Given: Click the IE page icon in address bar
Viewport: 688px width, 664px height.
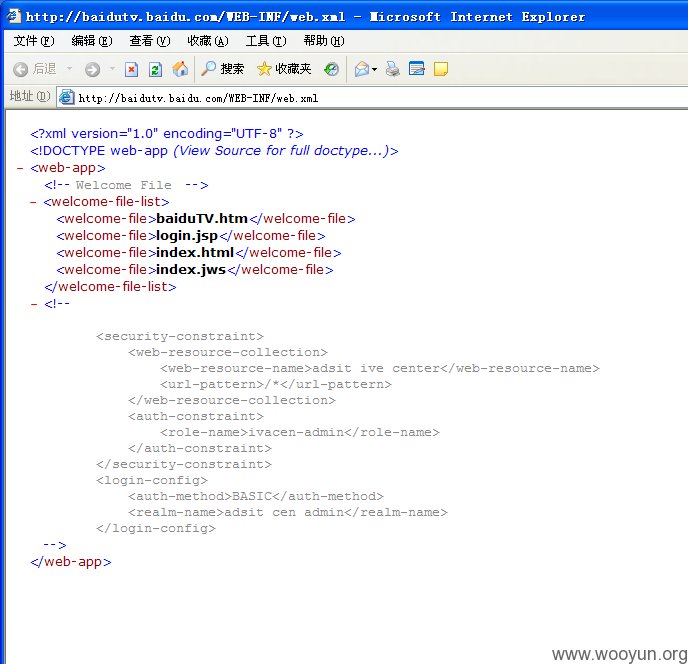Looking at the screenshot, I should [x=67, y=97].
